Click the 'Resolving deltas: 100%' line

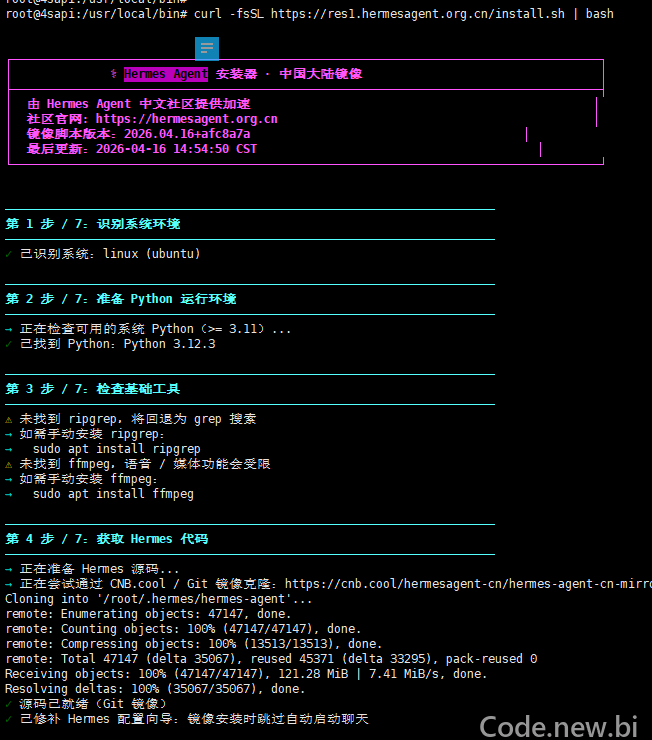pos(155,689)
